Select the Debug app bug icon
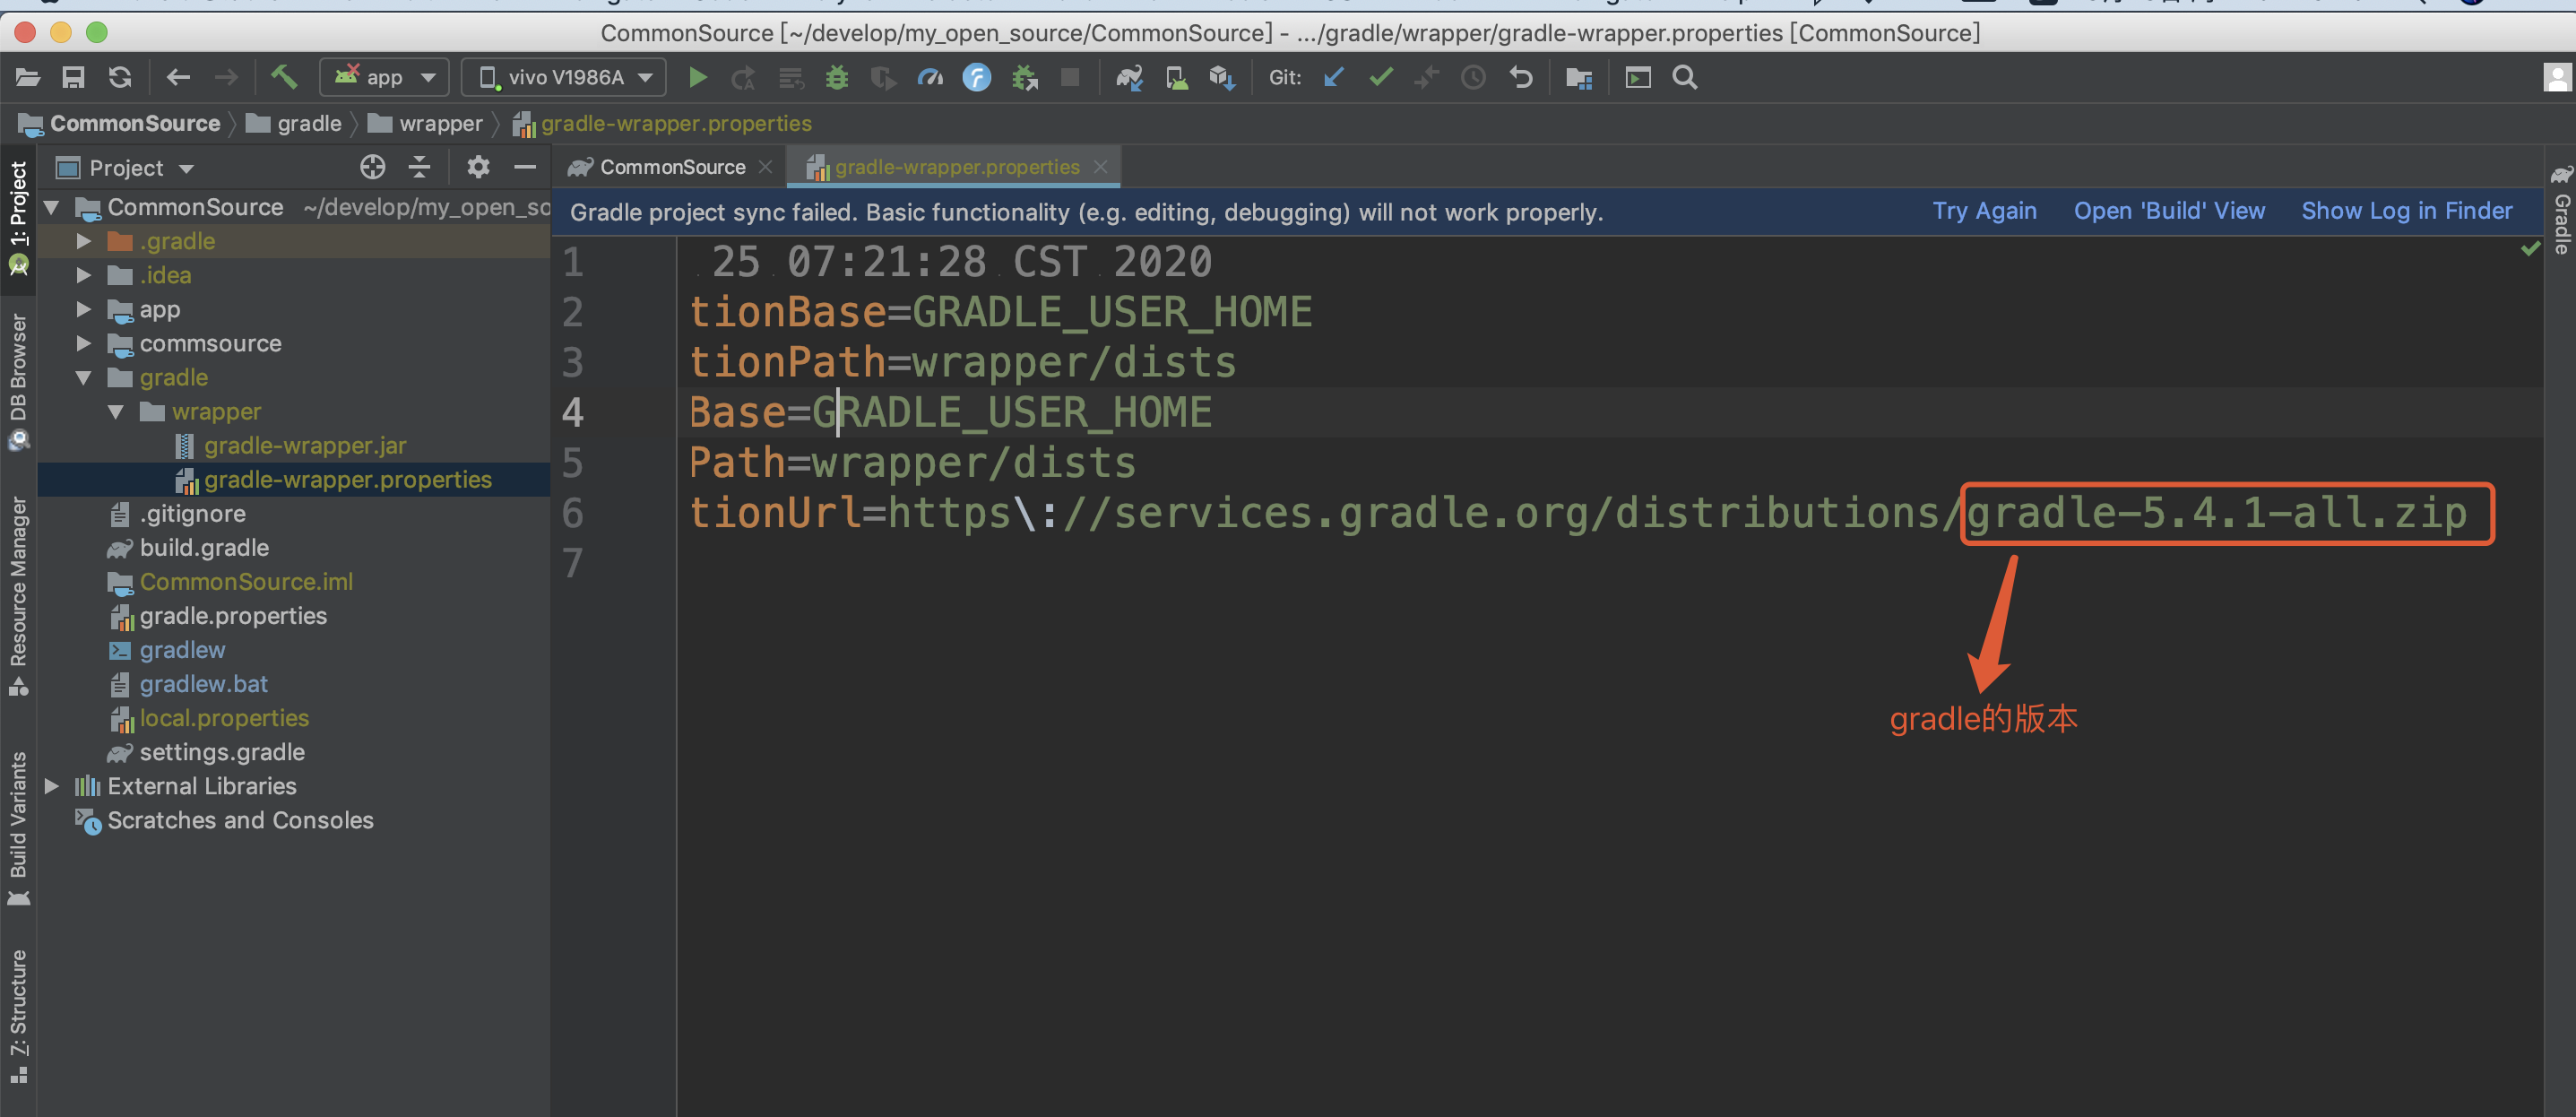The width and height of the screenshot is (2576, 1117). click(836, 77)
